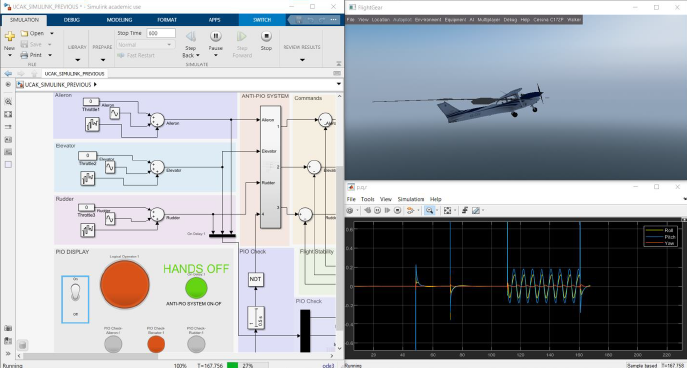Expand the PREPARE section arrow
Viewport: 687px width, 368px height.
pyautogui.click(x=103, y=60)
